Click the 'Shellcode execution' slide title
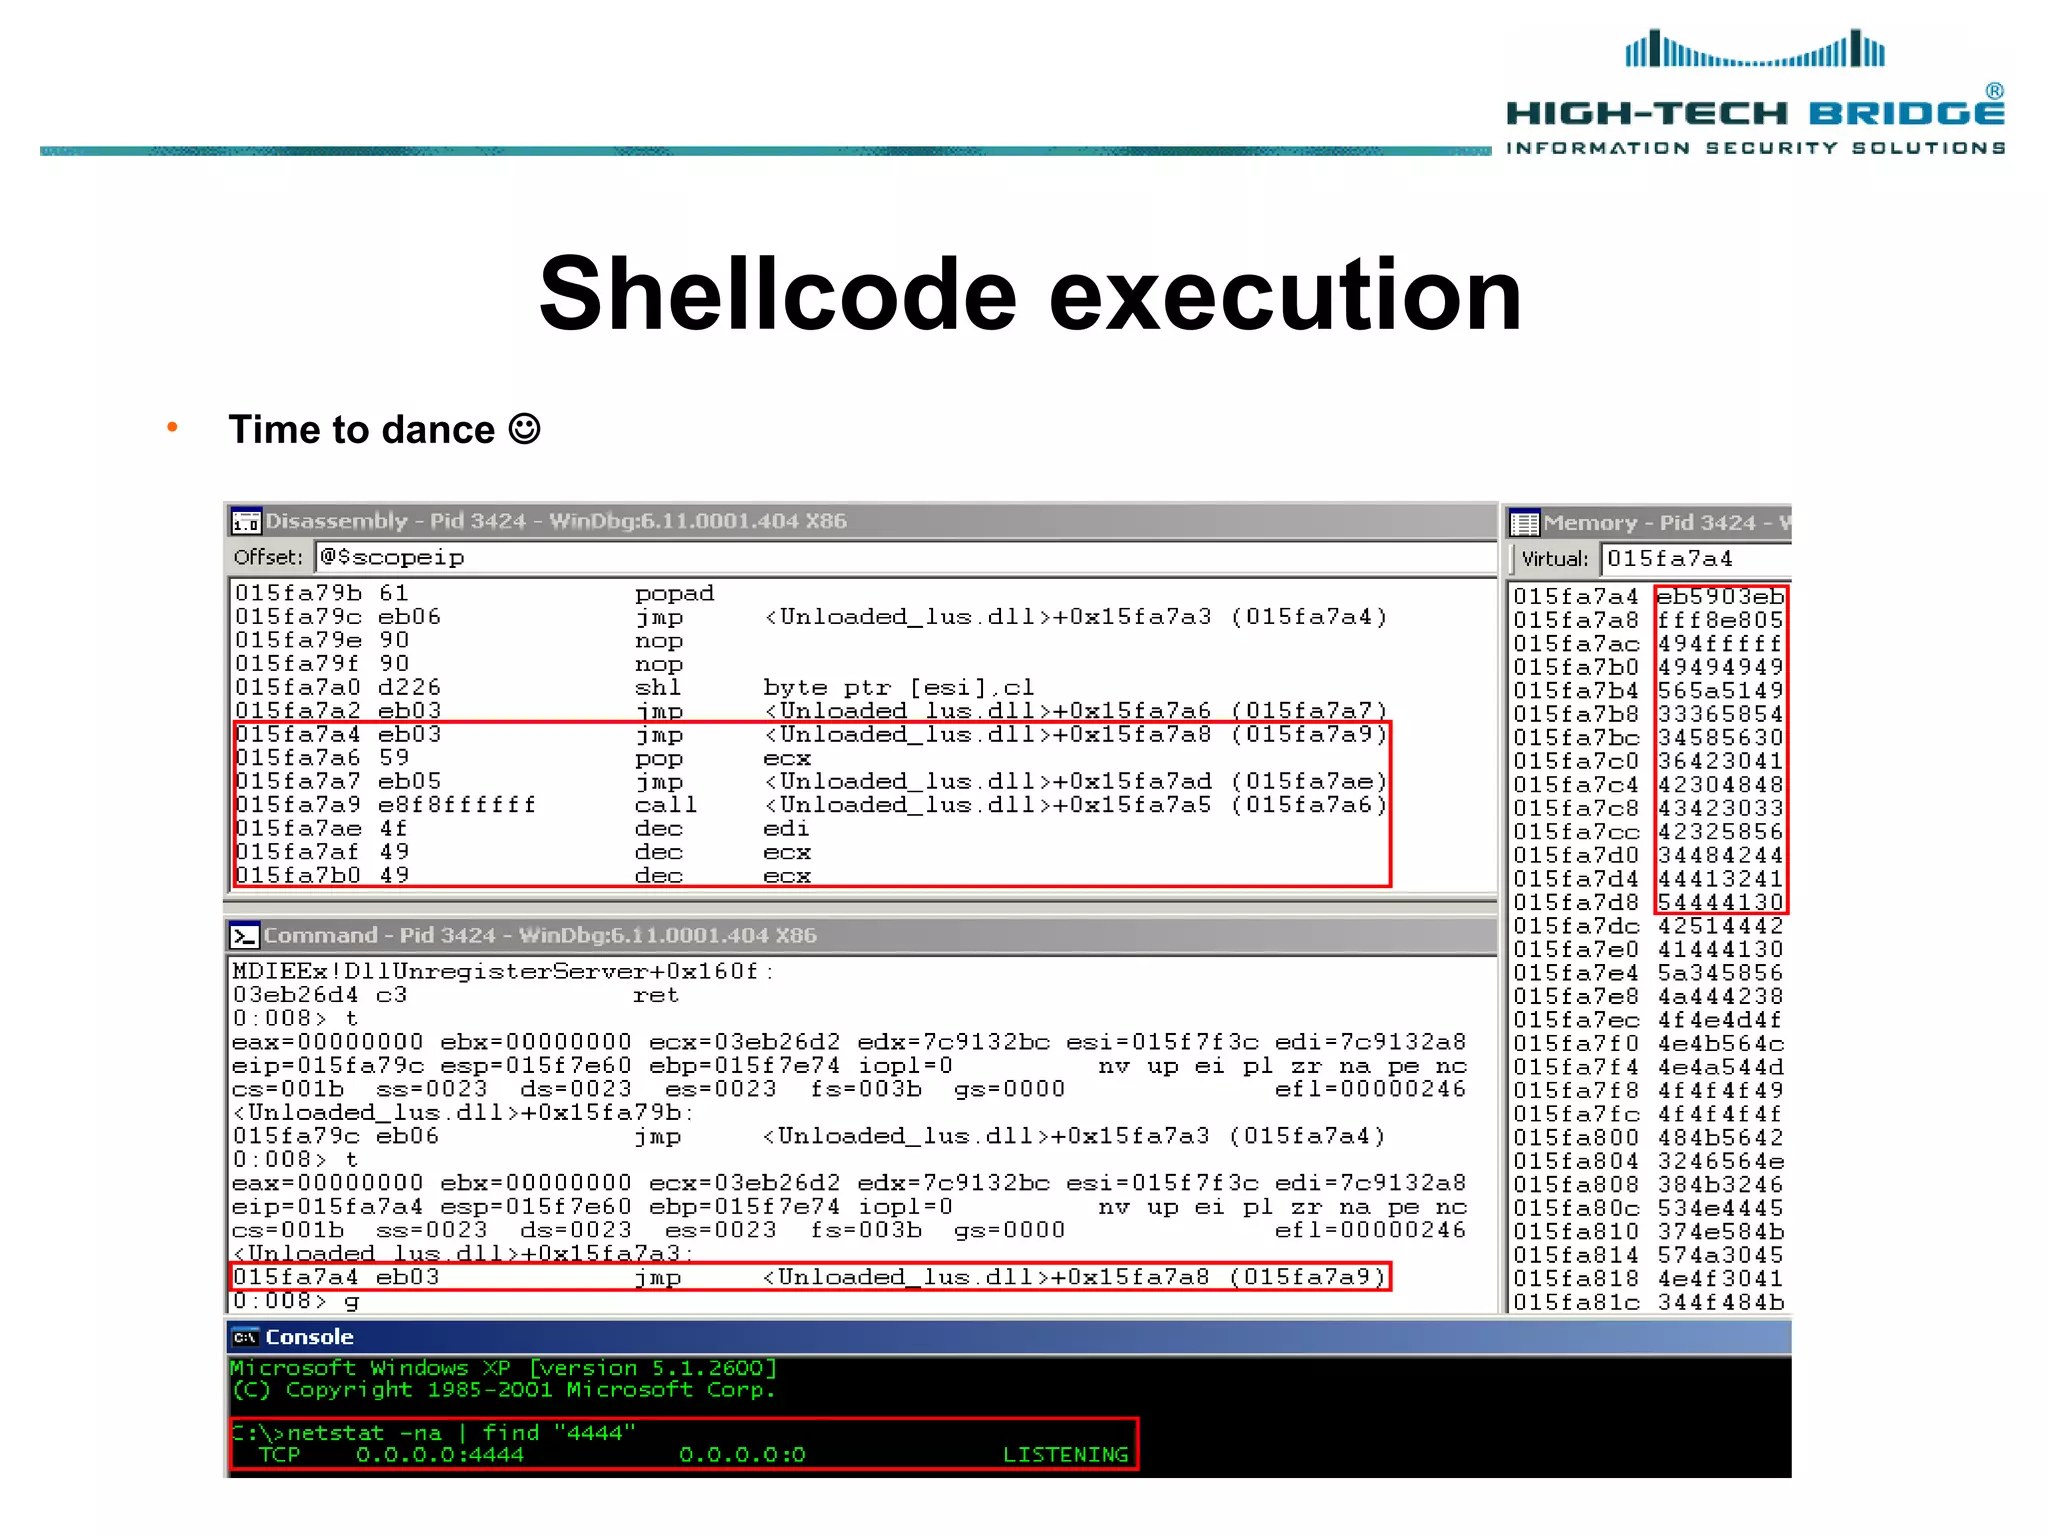The image size is (2048, 1536). 1030,294
